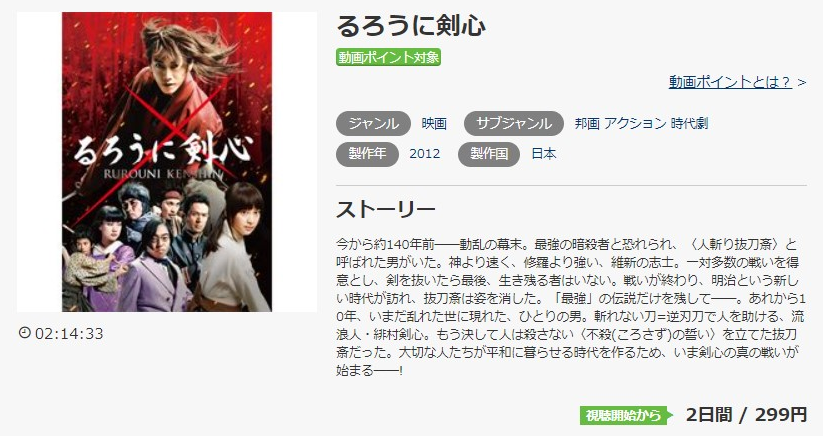Viewport: 823px width, 436px height.
Task: Select the 製作年 label pill
Action: [x=367, y=154]
